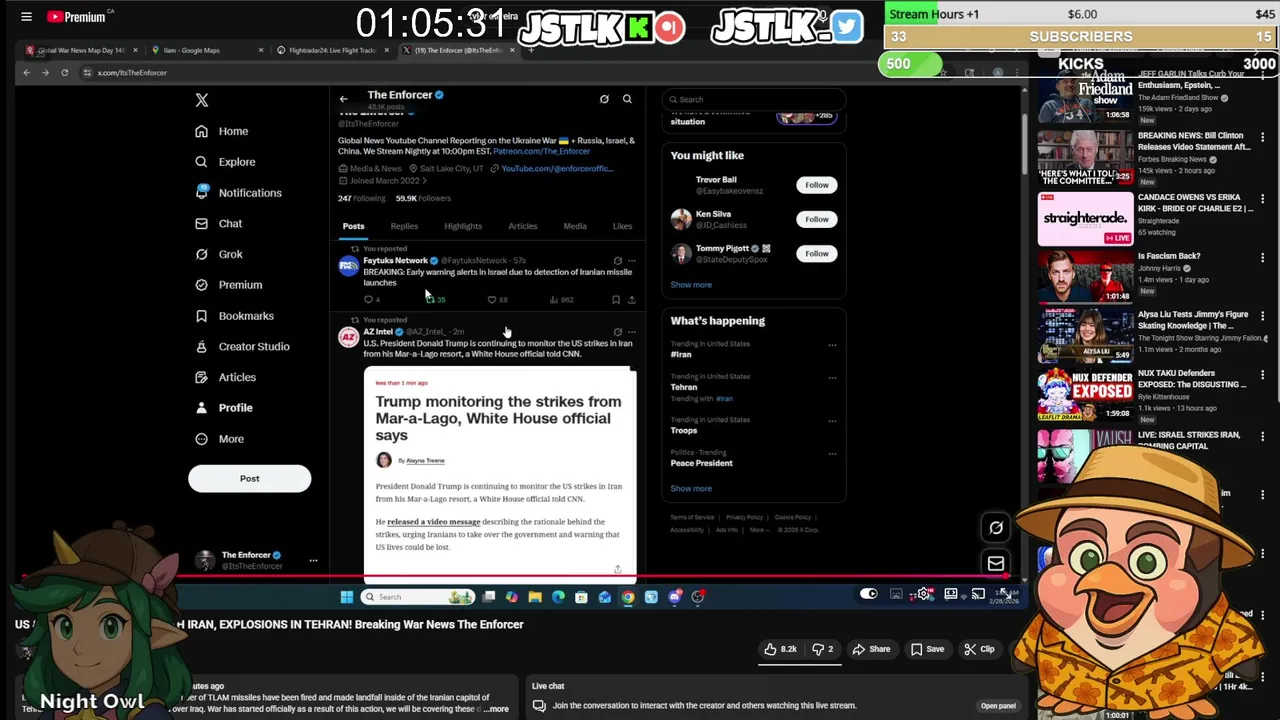Reload the x.com page in browser
This screenshot has height=720, width=1280.
click(x=65, y=72)
